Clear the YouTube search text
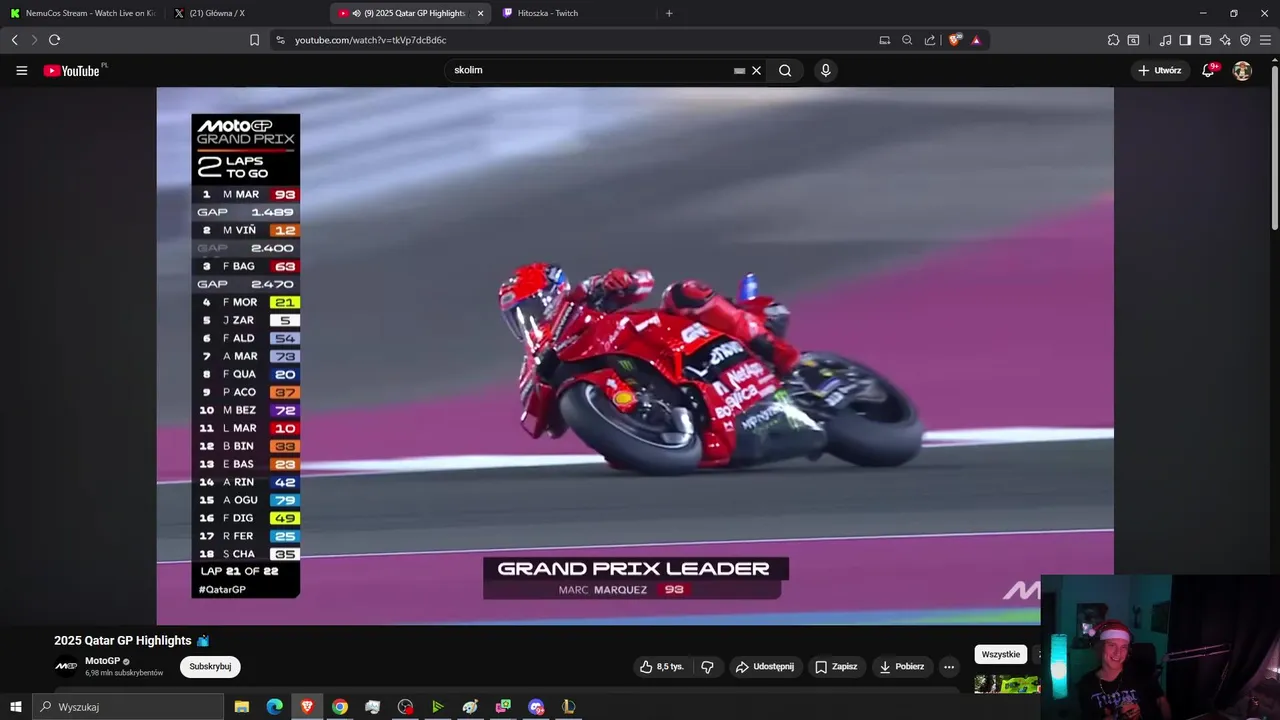 (x=757, y=71)
